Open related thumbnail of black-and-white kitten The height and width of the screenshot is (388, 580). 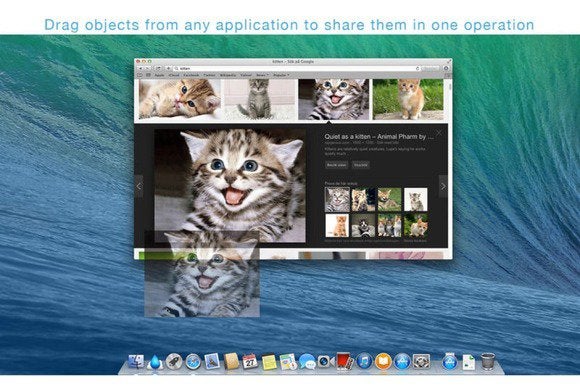click(x=363, y=225)
